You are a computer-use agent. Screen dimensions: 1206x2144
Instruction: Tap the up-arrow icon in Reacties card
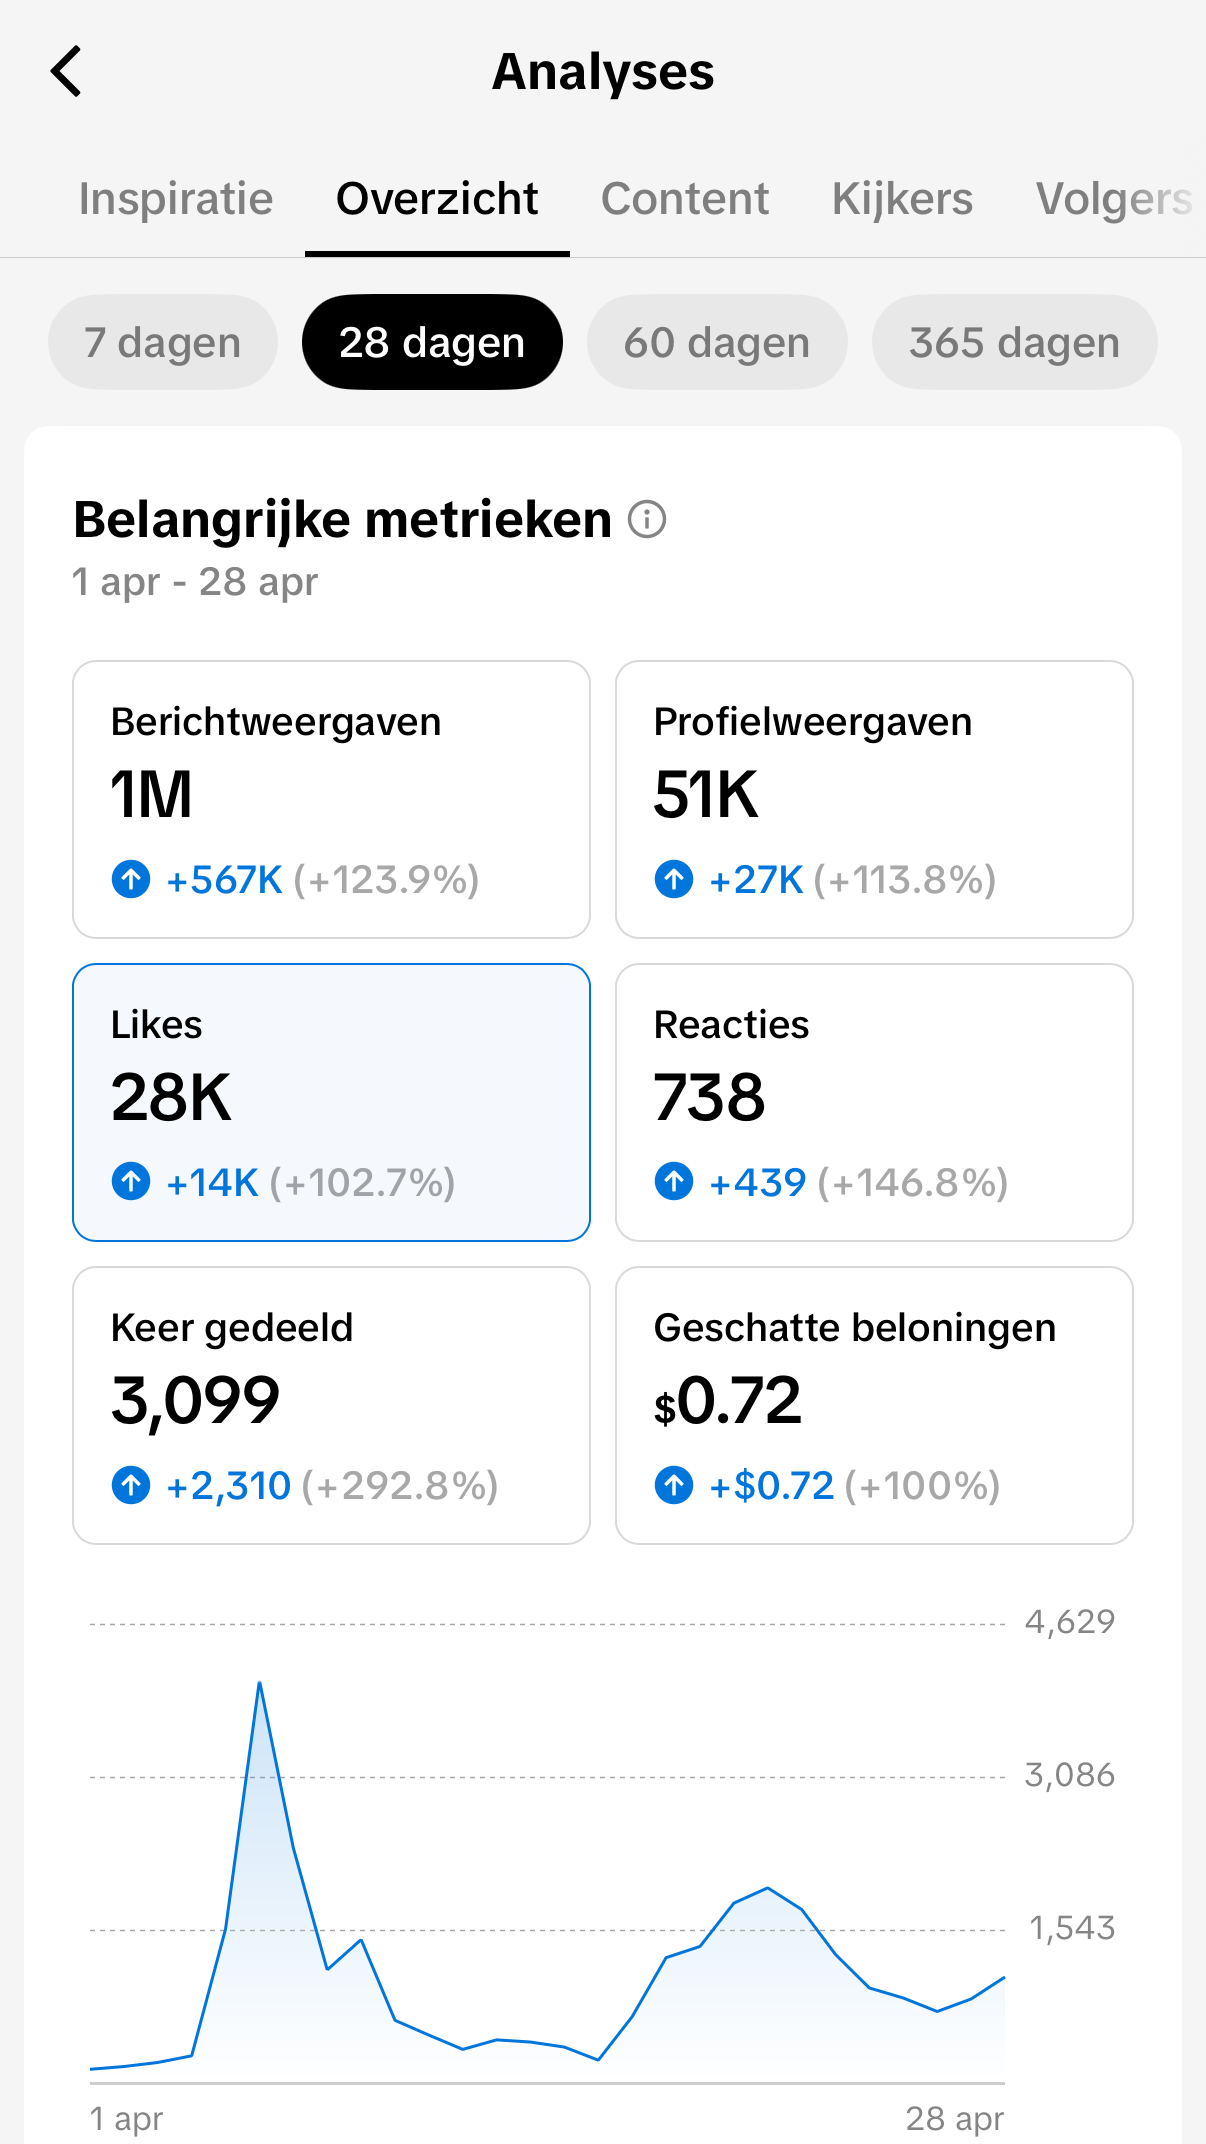point(674,1182)
